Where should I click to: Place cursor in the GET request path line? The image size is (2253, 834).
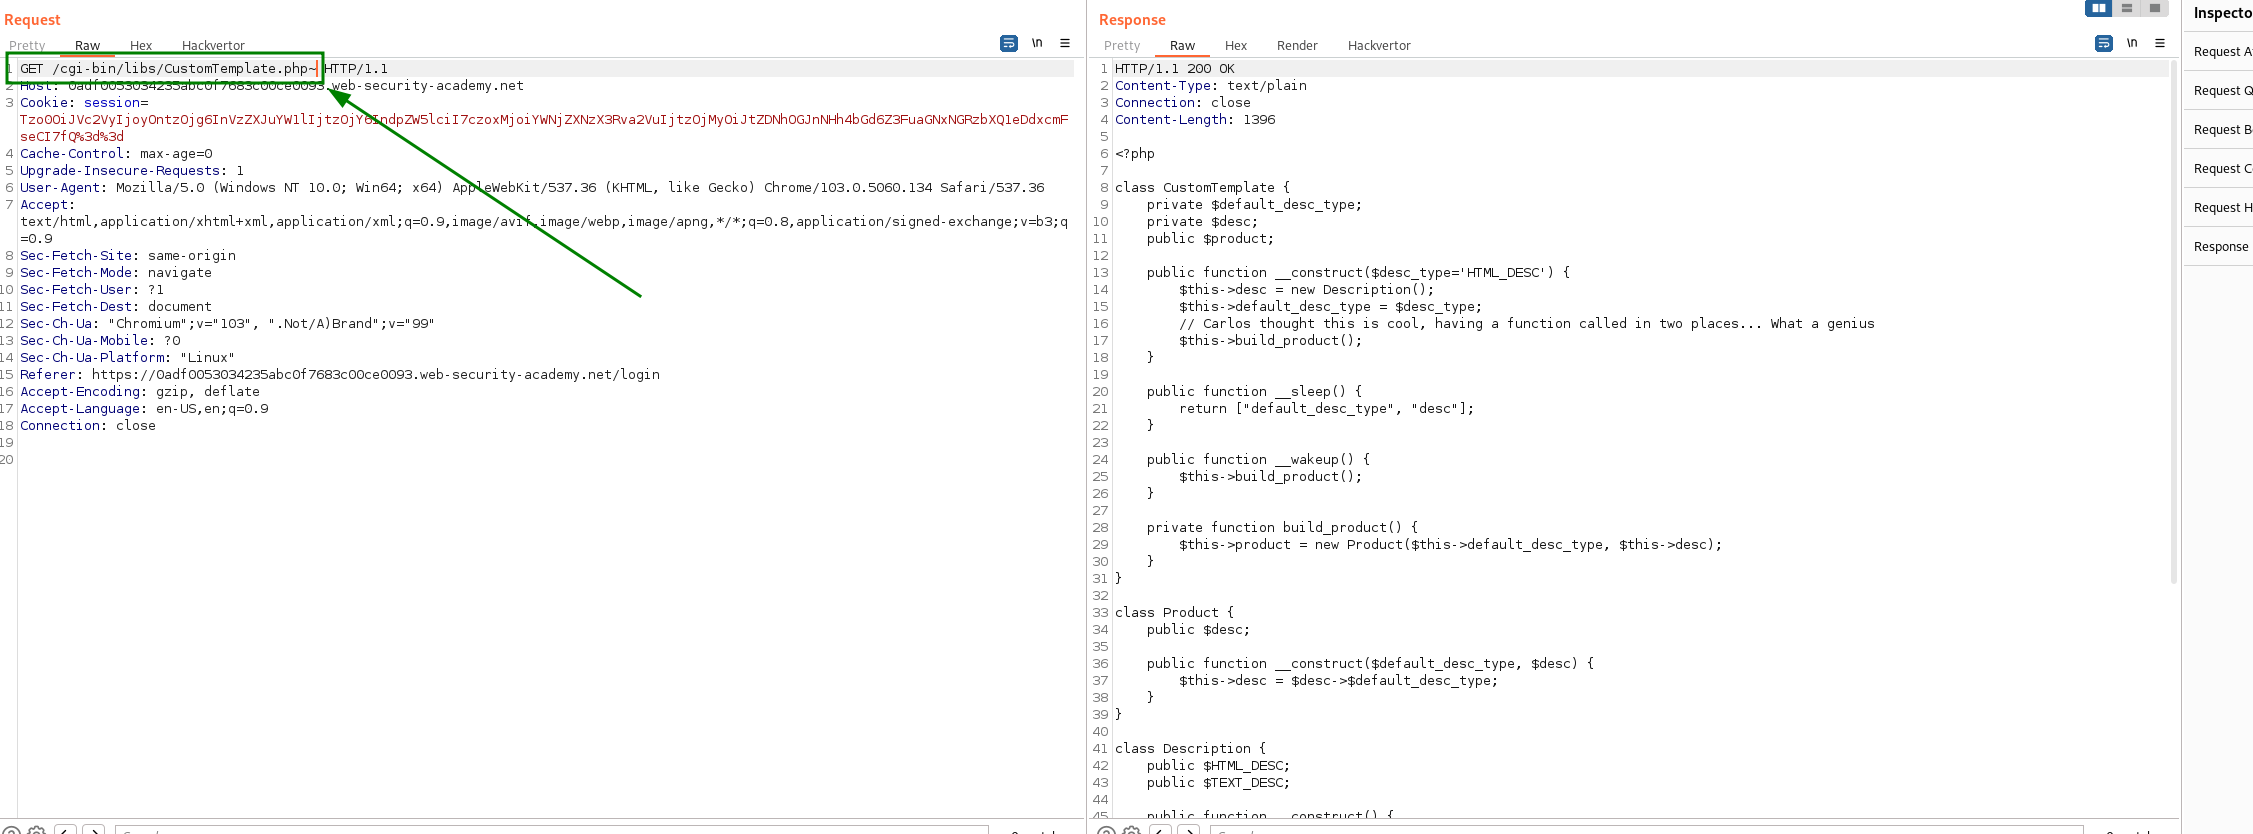(x=180, y=69)
